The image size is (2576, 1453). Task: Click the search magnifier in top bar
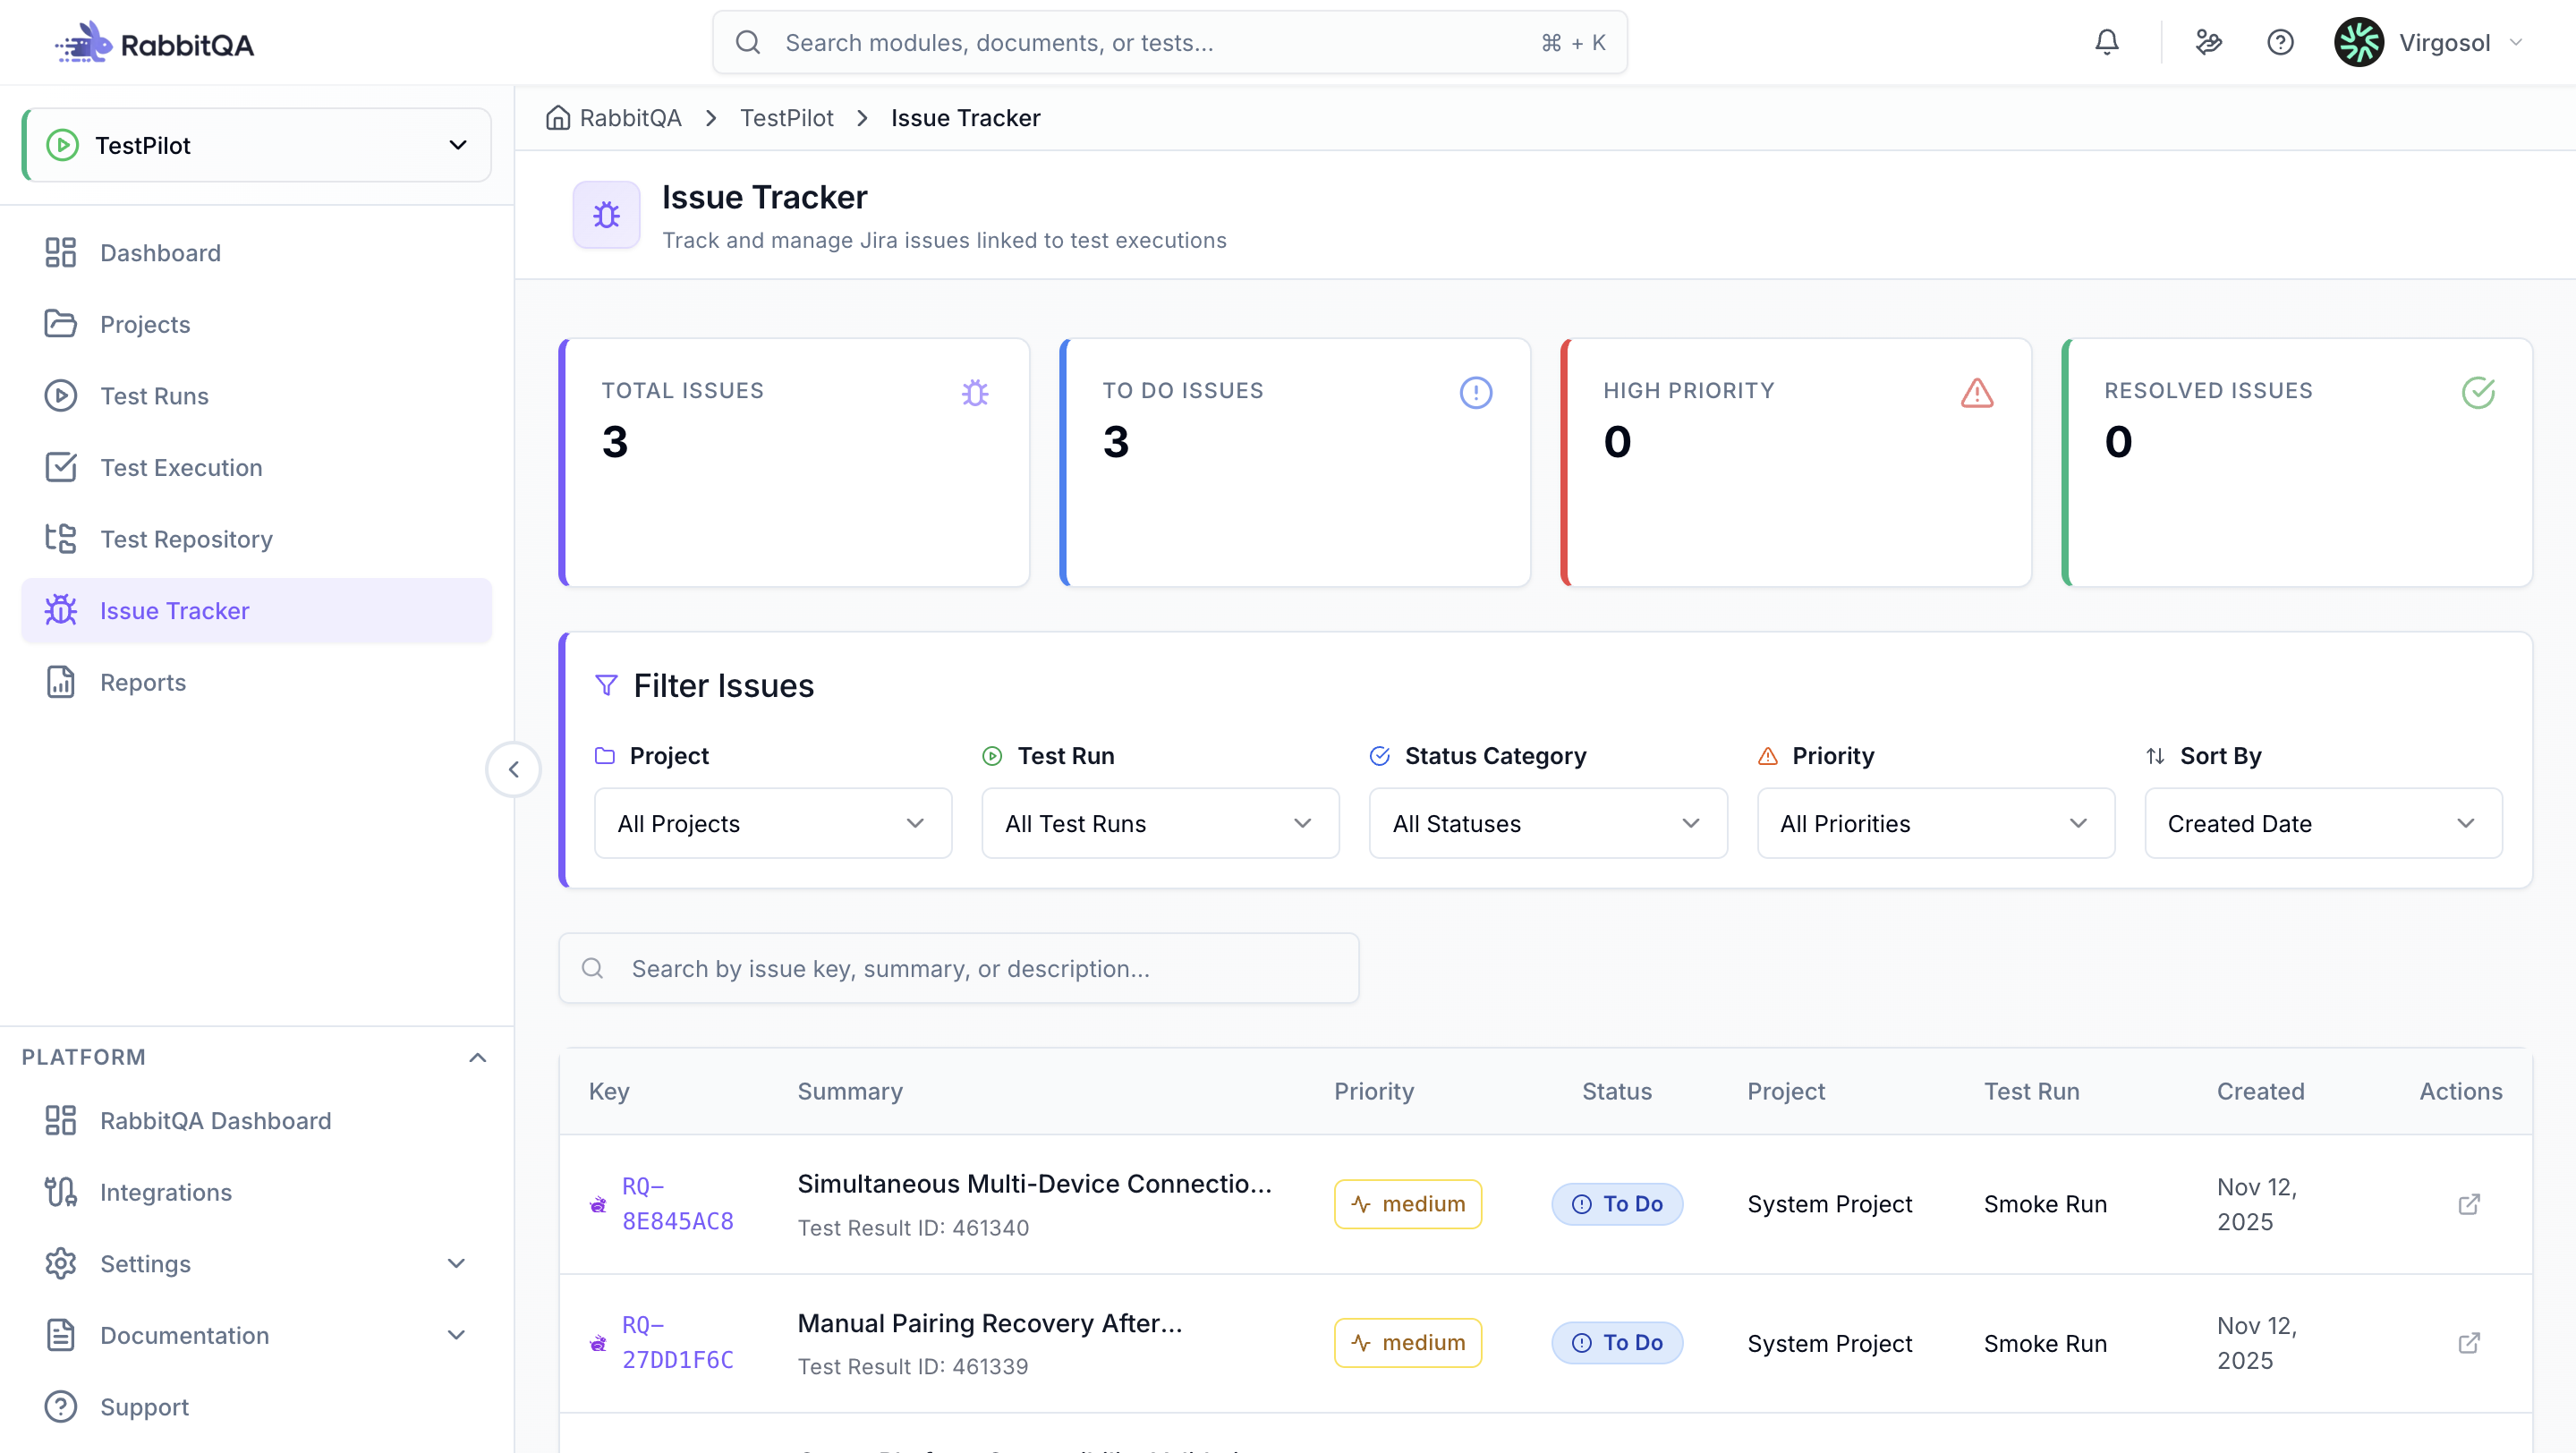[748, 42]
